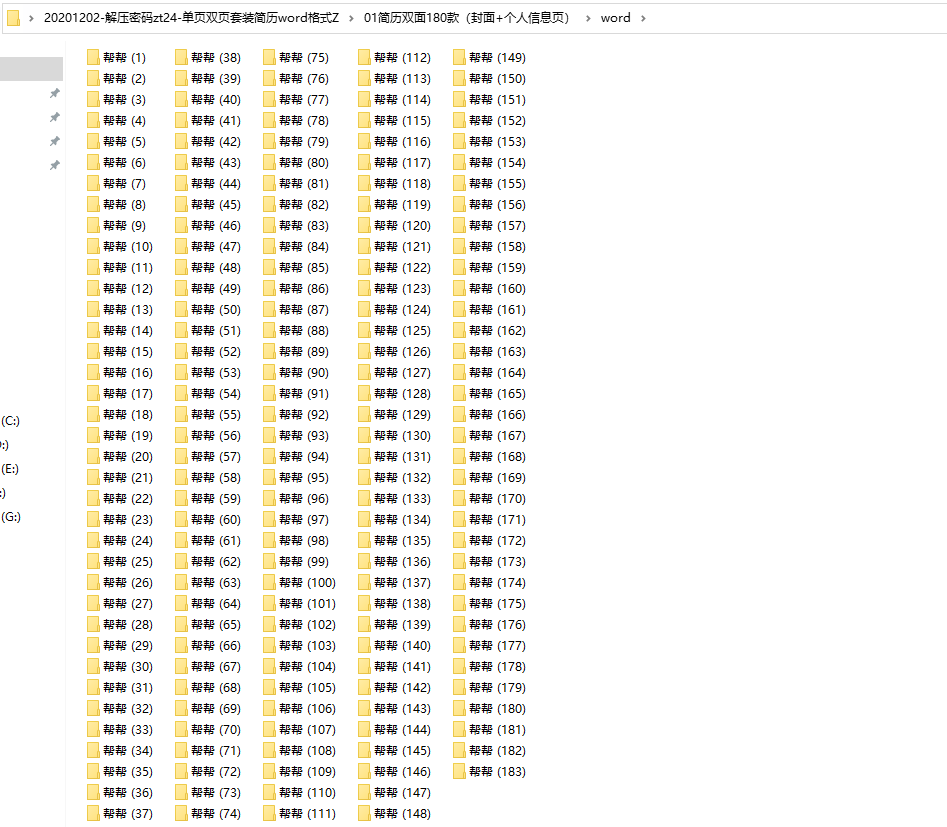The height and width of the screenshot is (827, 947).
Task: Select folder icon of 帮帮 (120)
Action: 364,225
